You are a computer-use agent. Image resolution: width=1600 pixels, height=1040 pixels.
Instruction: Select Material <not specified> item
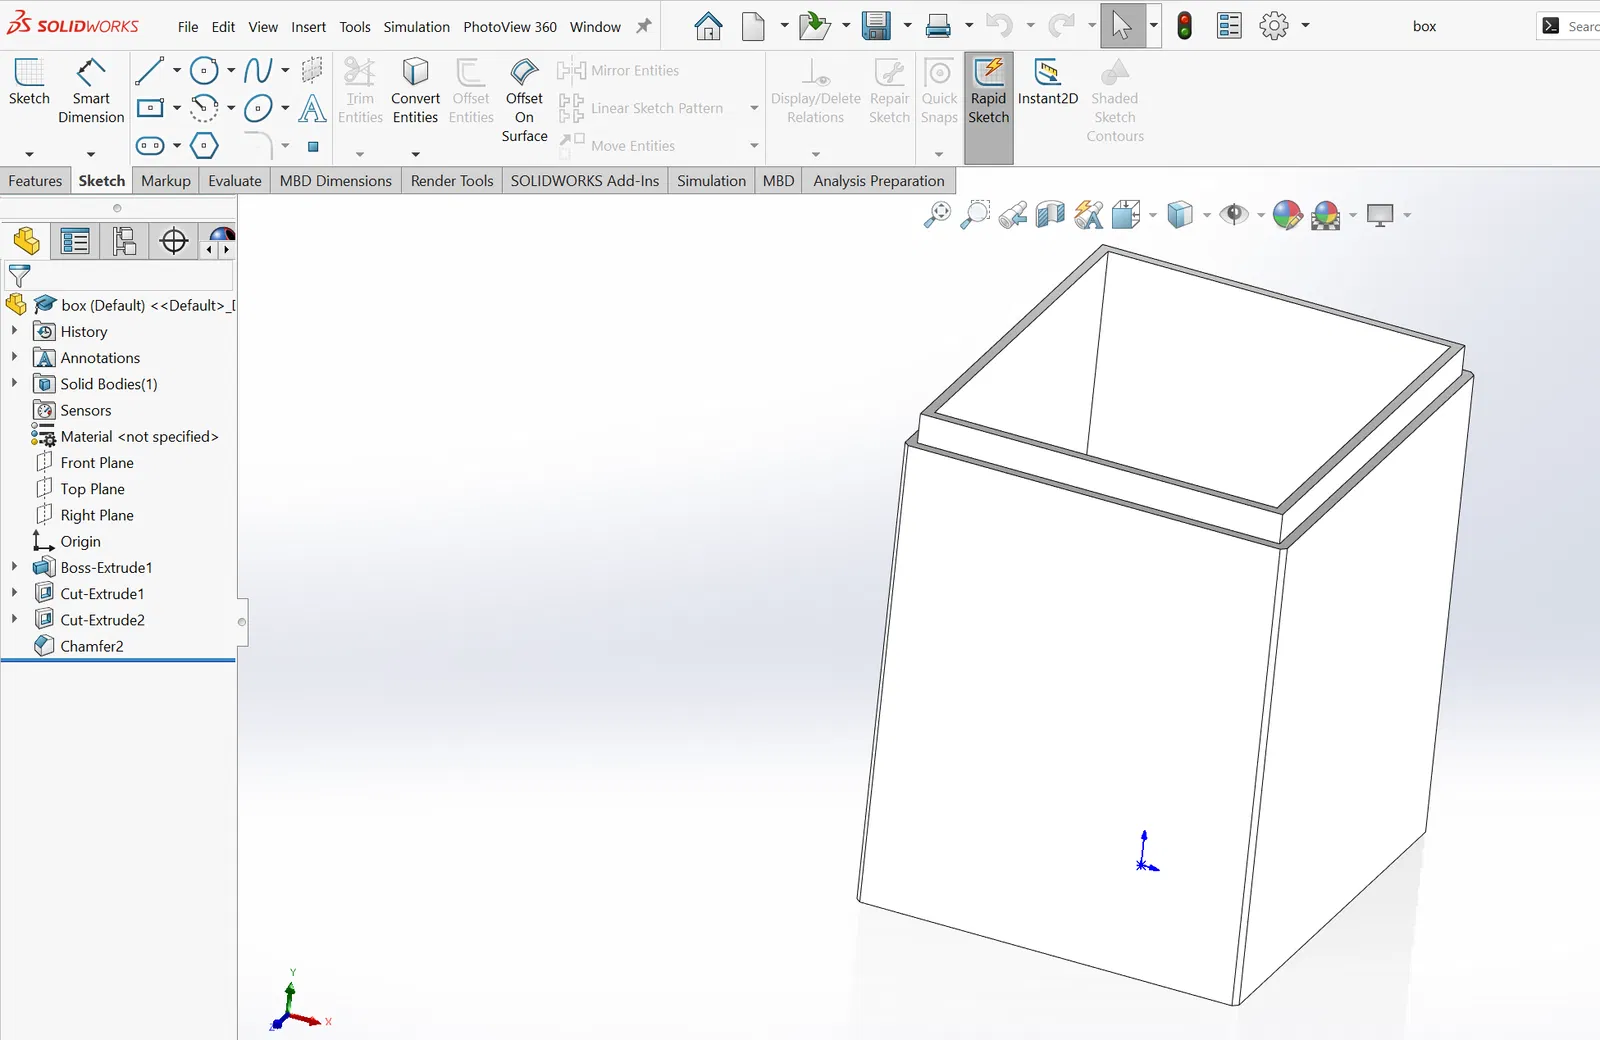point(139,436)
